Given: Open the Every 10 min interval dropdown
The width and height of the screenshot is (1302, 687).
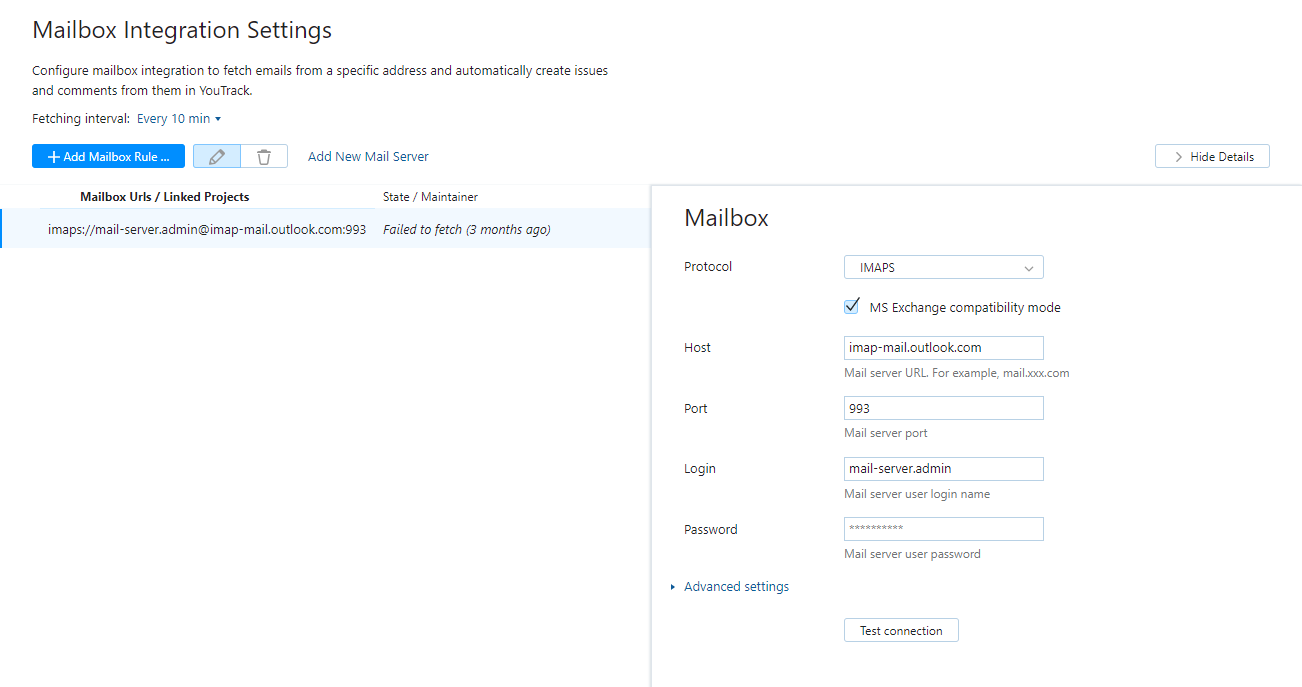Looking at the screenshot, I should click(175, 118).
